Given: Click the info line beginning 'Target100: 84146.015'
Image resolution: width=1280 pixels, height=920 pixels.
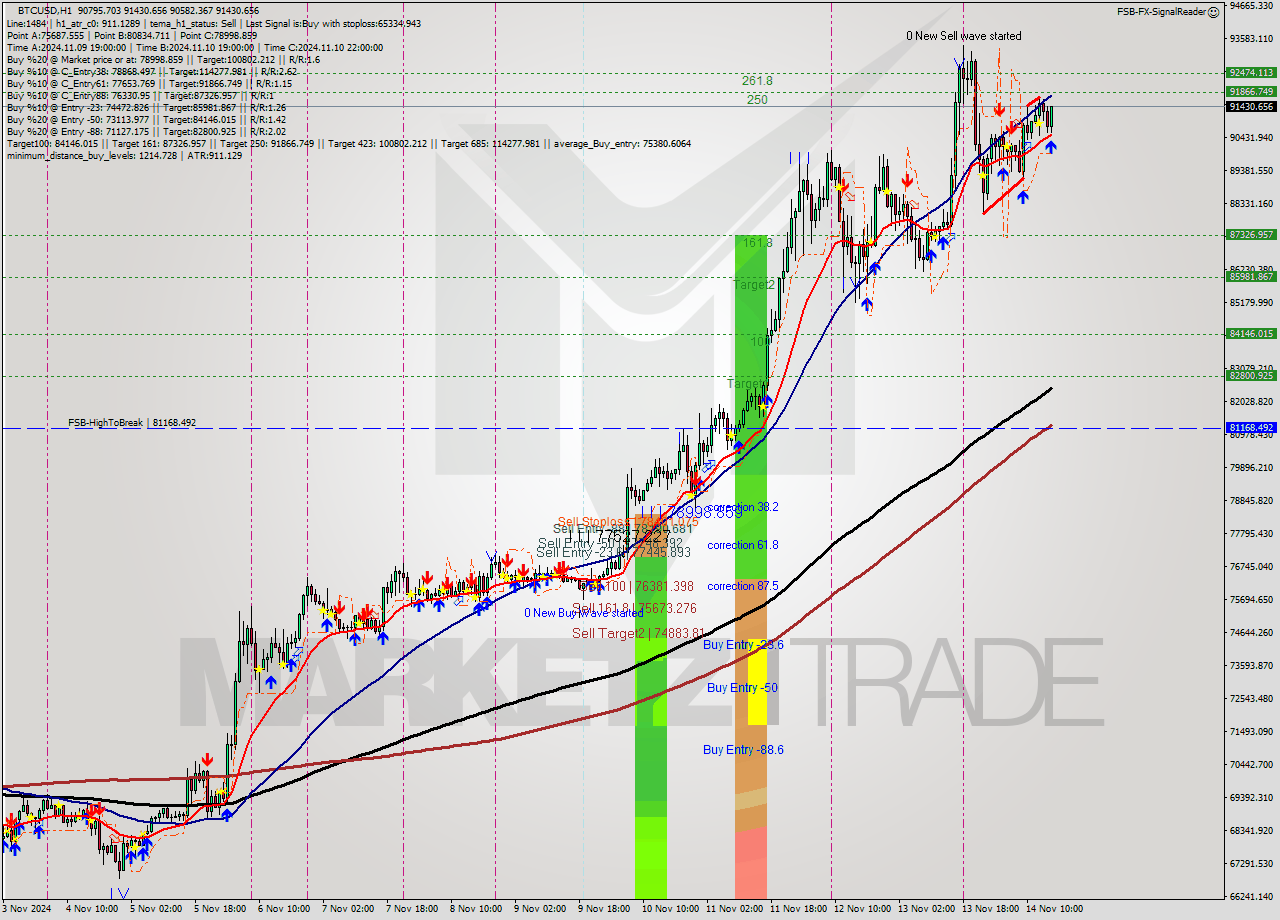Looking at the screenshot, I should pos(349,144).
